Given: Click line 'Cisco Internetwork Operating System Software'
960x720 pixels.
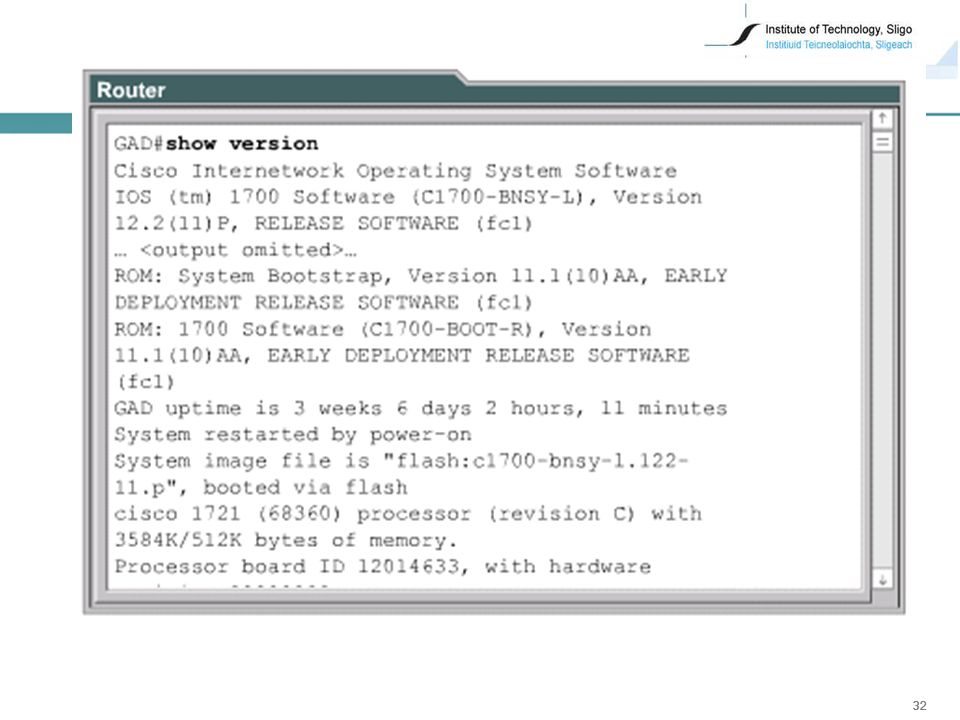Looking at the screenshot, I should (396, 171).
